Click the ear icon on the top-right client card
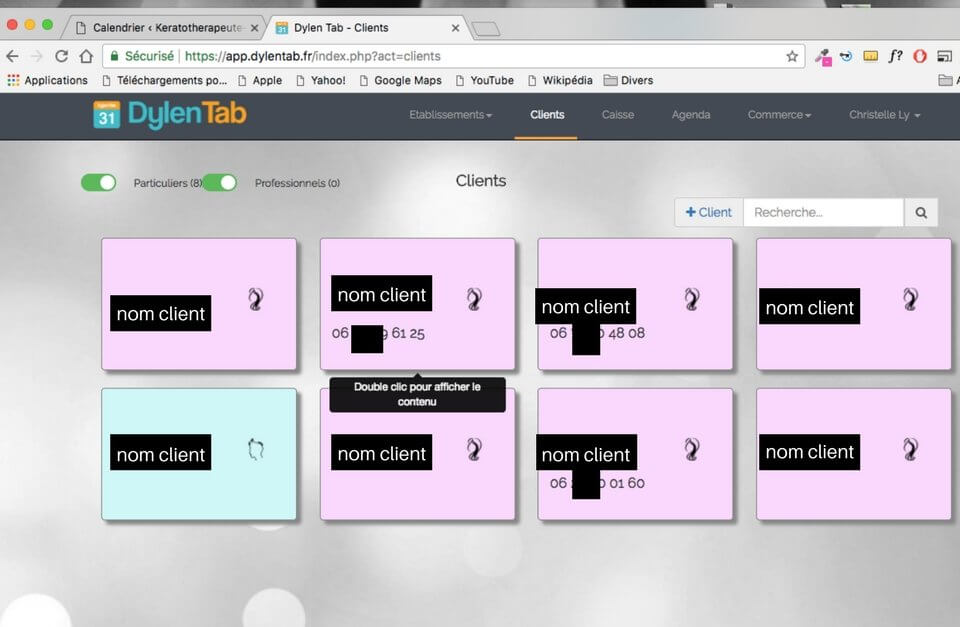Viewport: 960px width, 627px height. [910, 299]
